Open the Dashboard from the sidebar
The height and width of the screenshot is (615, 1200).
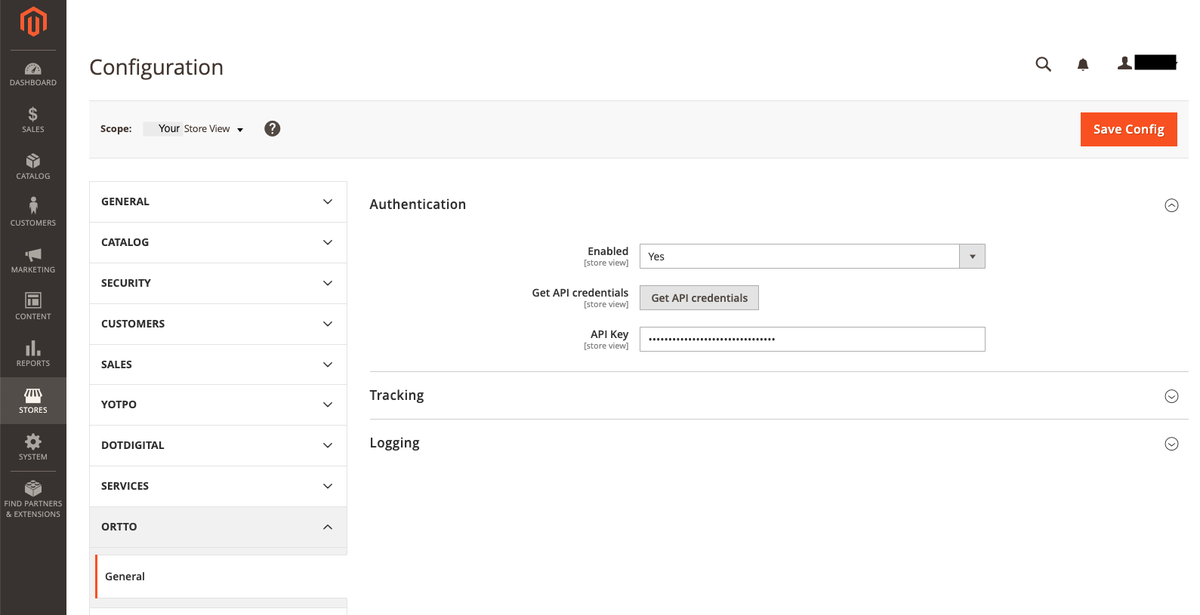[x=33, y=72]
